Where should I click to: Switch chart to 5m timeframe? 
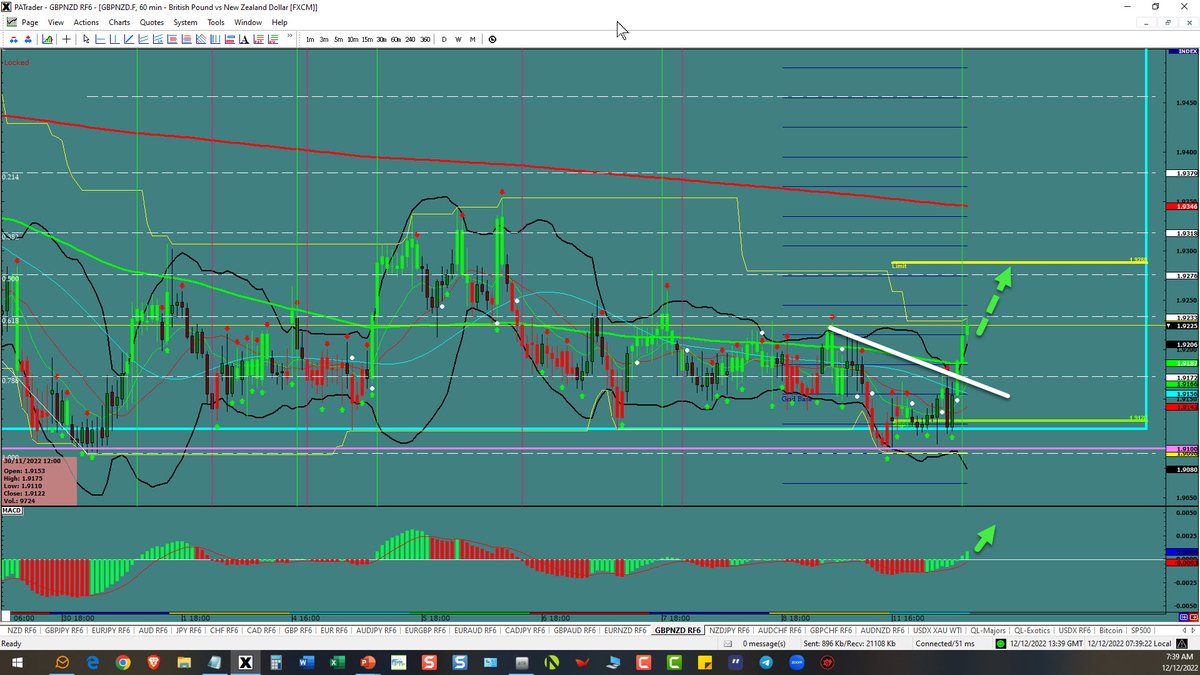338,39
